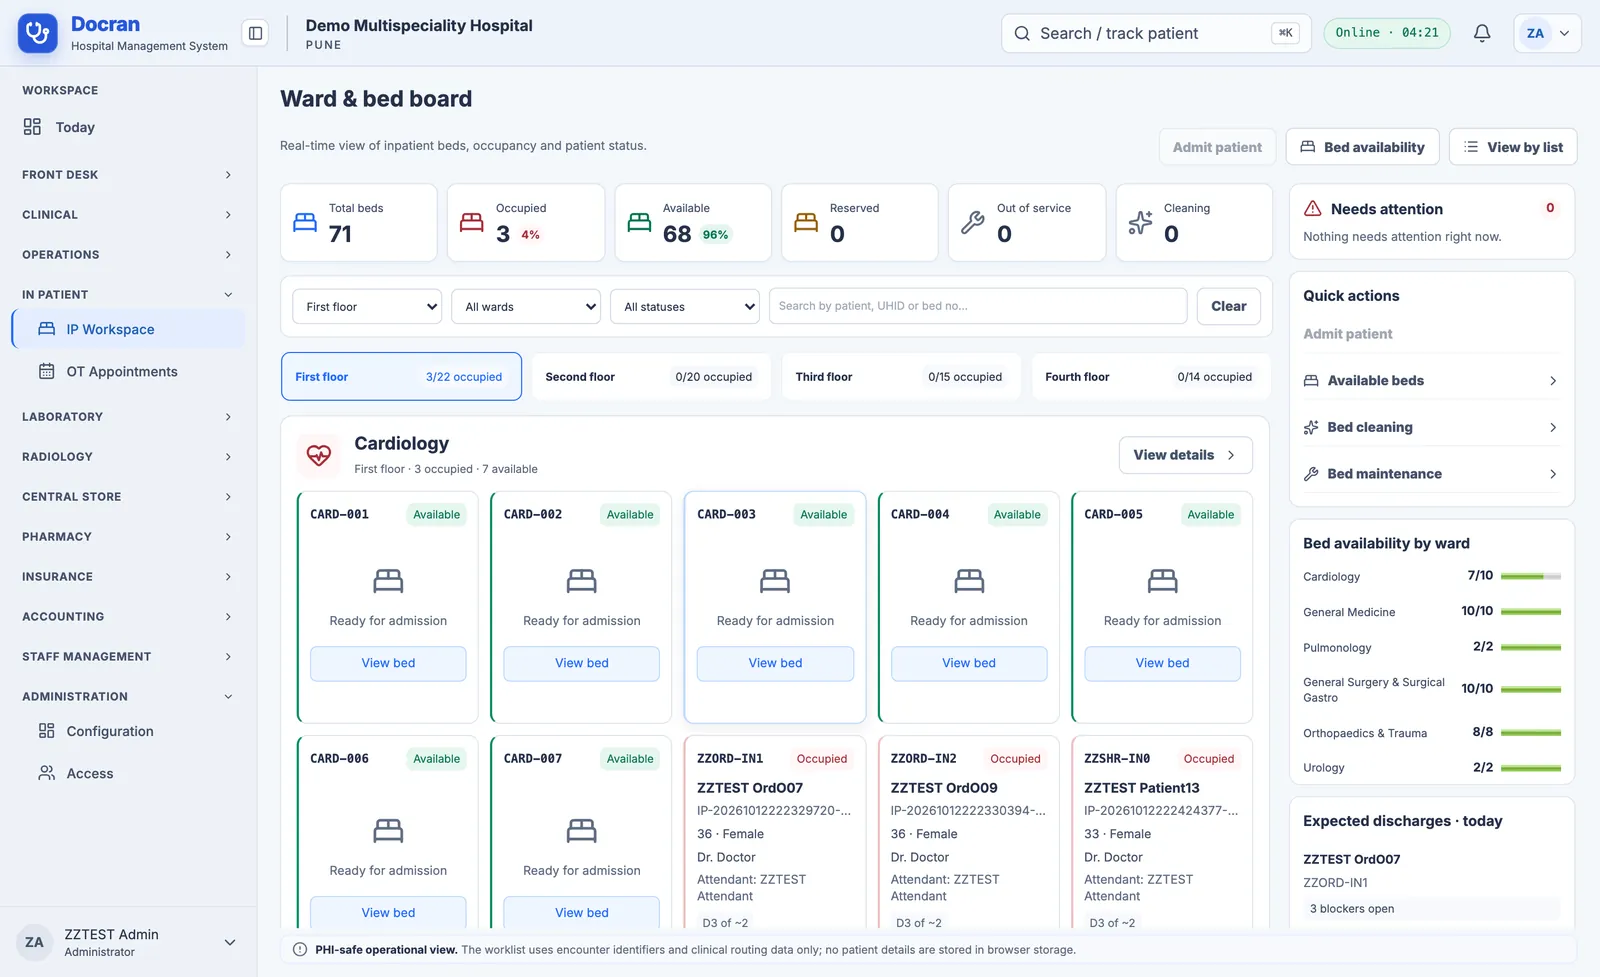1600x977 pixels.
Task: Select the First floor tab
Action: click(401, 377)
